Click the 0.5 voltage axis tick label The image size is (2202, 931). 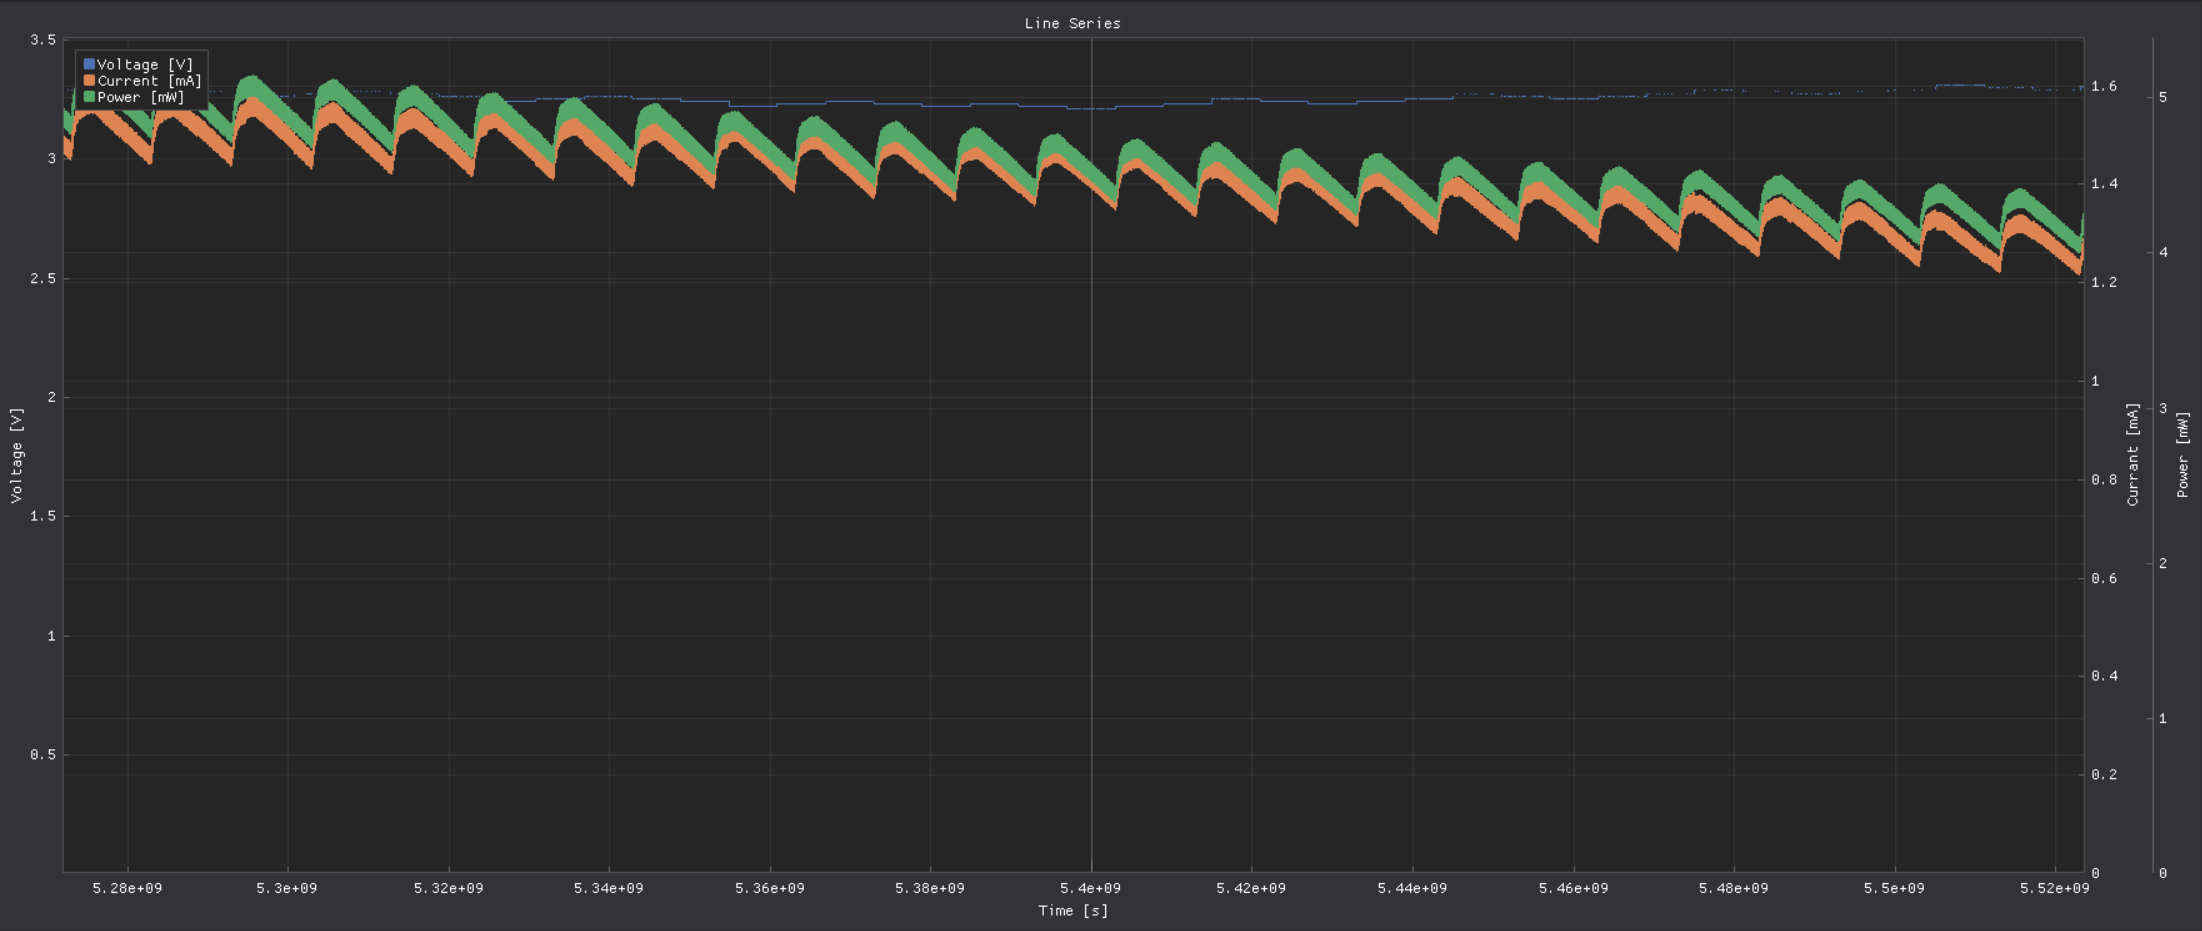[x=43, y=754]
